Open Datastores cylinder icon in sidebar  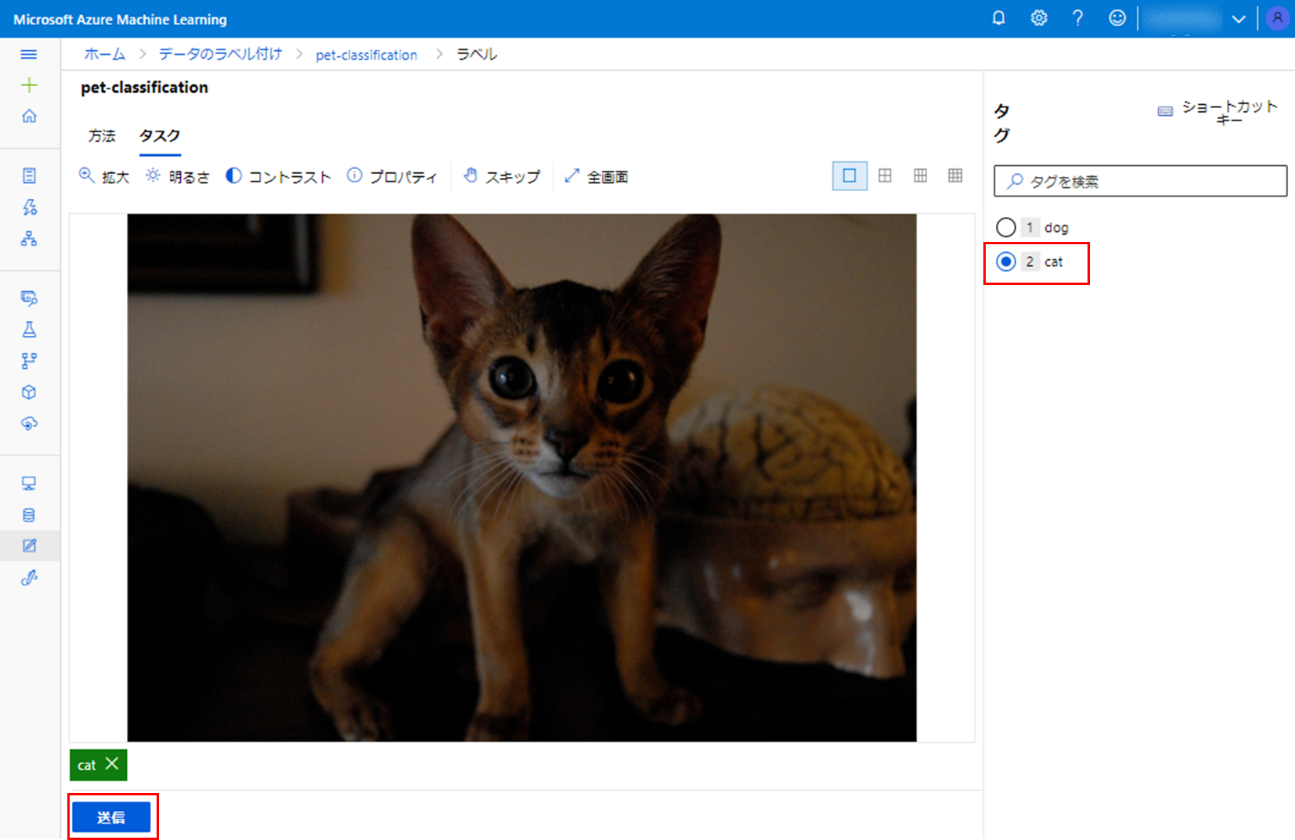coord(29,515)
